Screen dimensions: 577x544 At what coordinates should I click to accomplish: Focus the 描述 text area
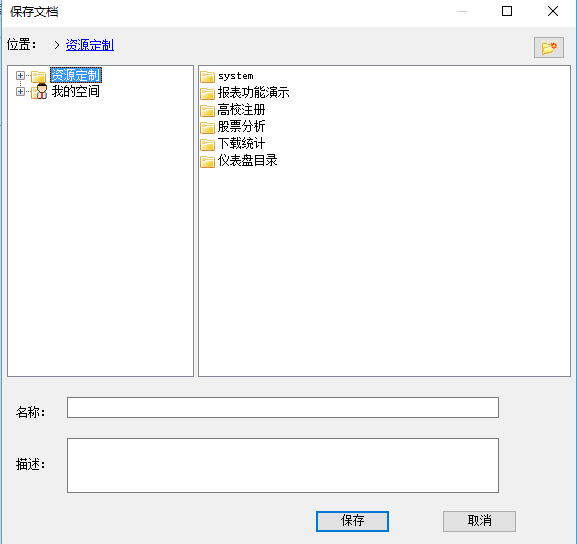283,465
